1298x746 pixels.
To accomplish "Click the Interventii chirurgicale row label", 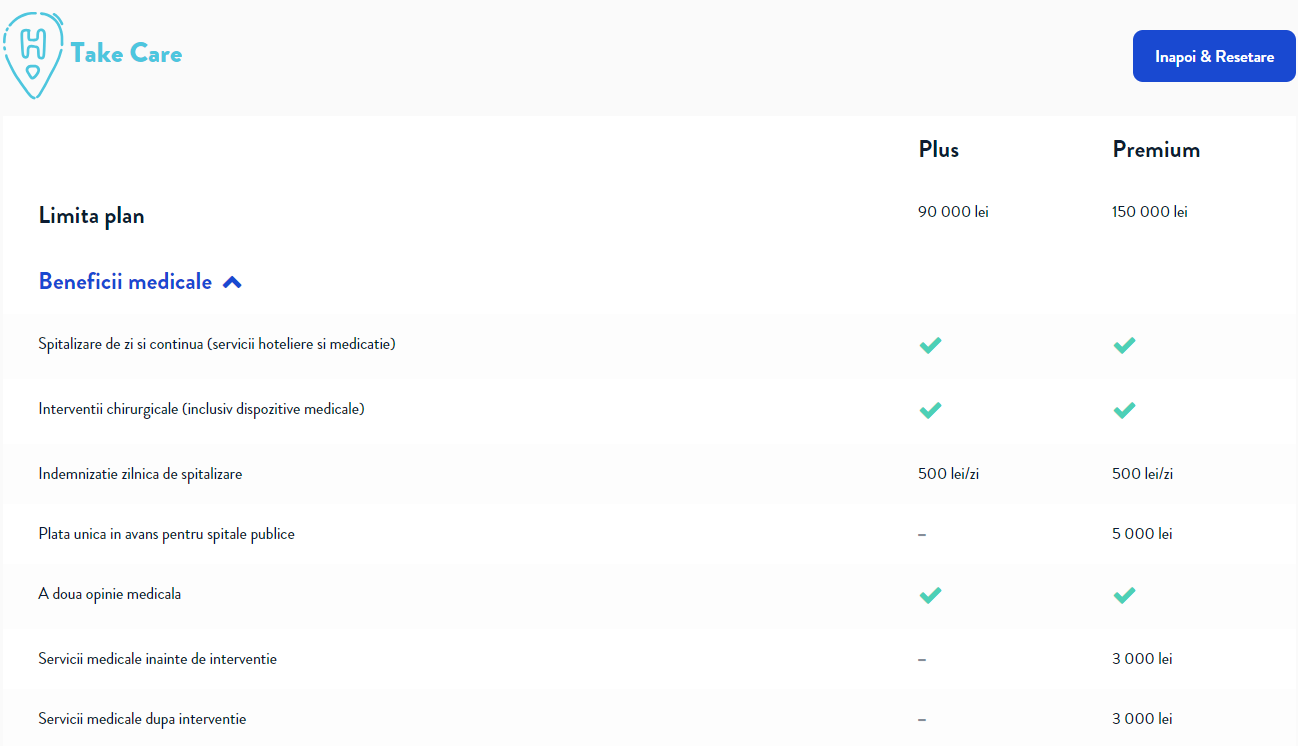I will 202,409.
